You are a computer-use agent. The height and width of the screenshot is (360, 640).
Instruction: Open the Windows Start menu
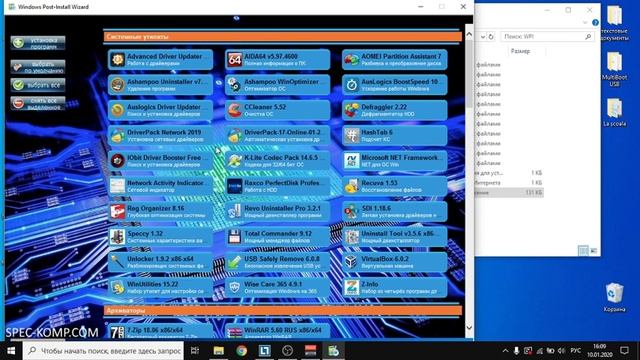click(11, 351)
